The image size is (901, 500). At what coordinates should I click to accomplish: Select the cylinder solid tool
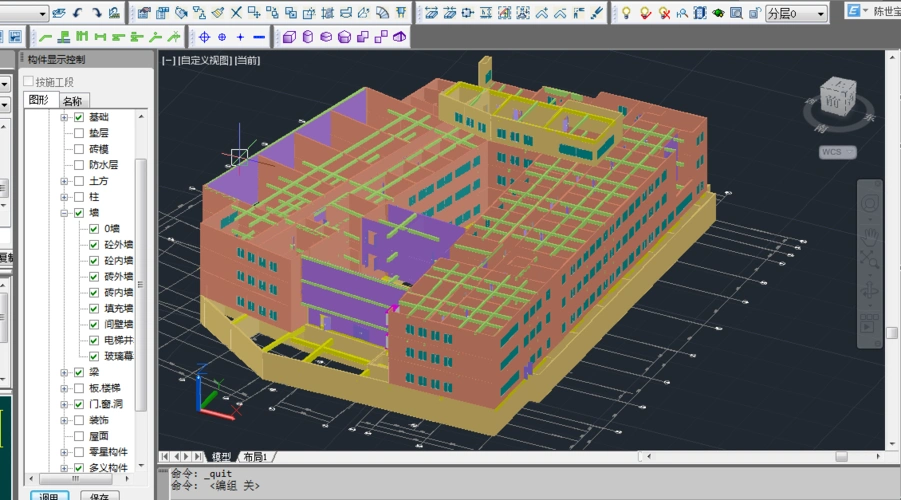point(308,37)
